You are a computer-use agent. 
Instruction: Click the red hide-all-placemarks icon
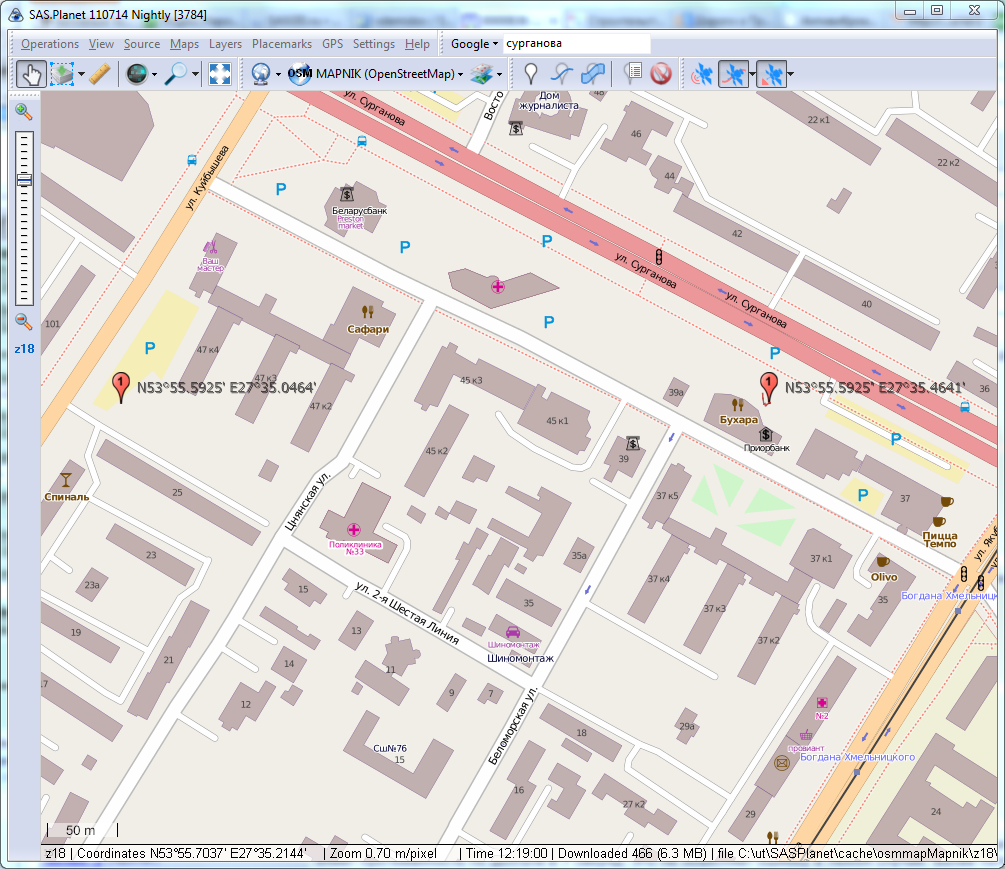click(x=660, y=74)
